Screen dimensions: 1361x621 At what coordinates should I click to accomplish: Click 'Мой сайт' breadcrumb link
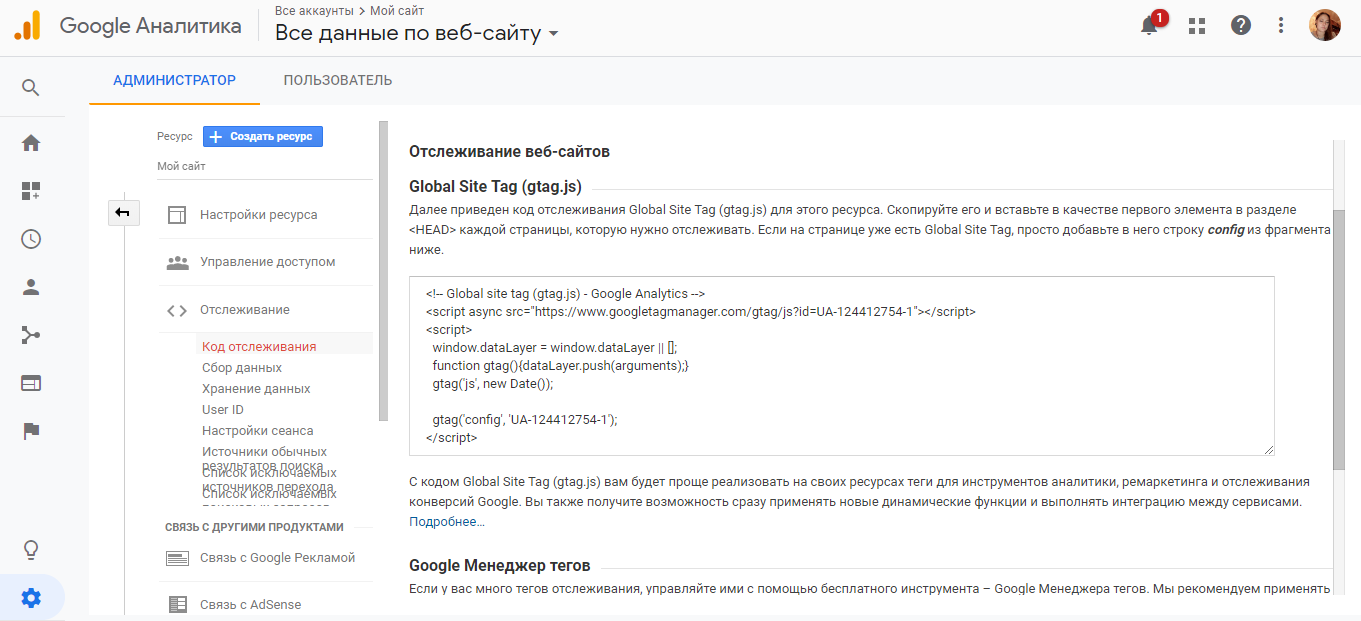point(397,11)
